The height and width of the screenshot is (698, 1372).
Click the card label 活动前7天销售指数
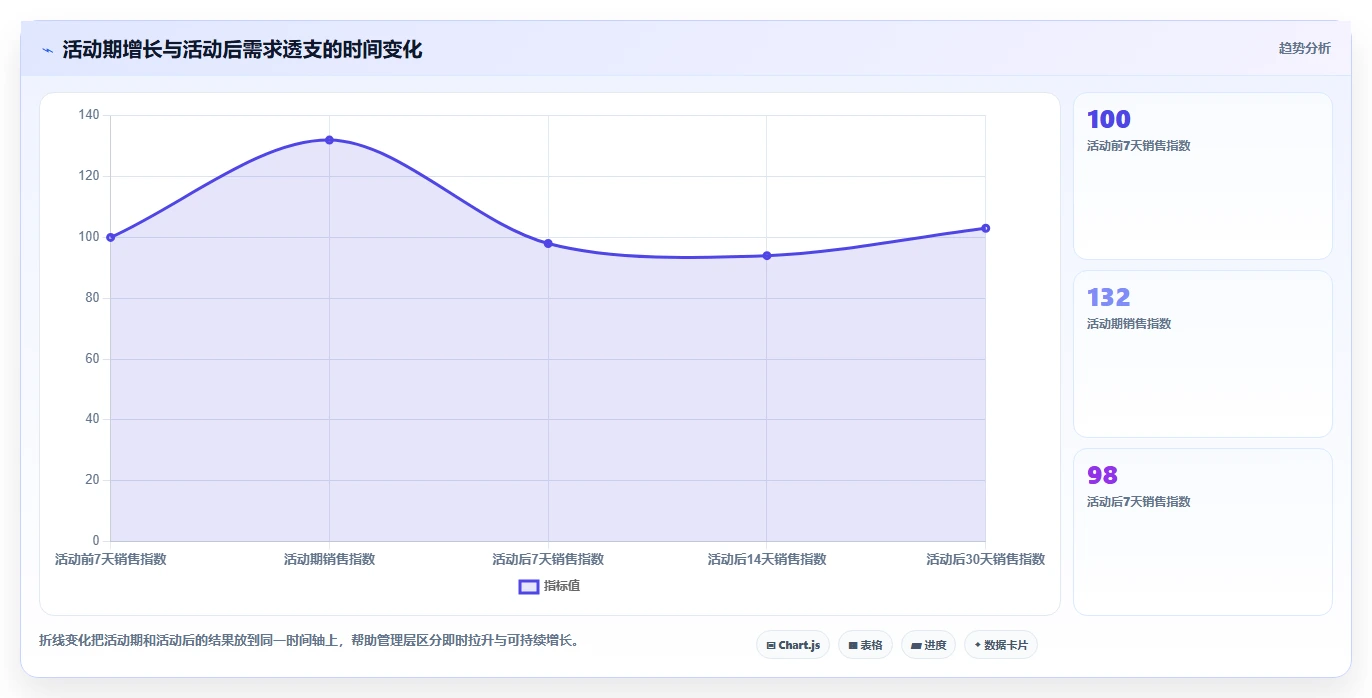click(1138, 146)
